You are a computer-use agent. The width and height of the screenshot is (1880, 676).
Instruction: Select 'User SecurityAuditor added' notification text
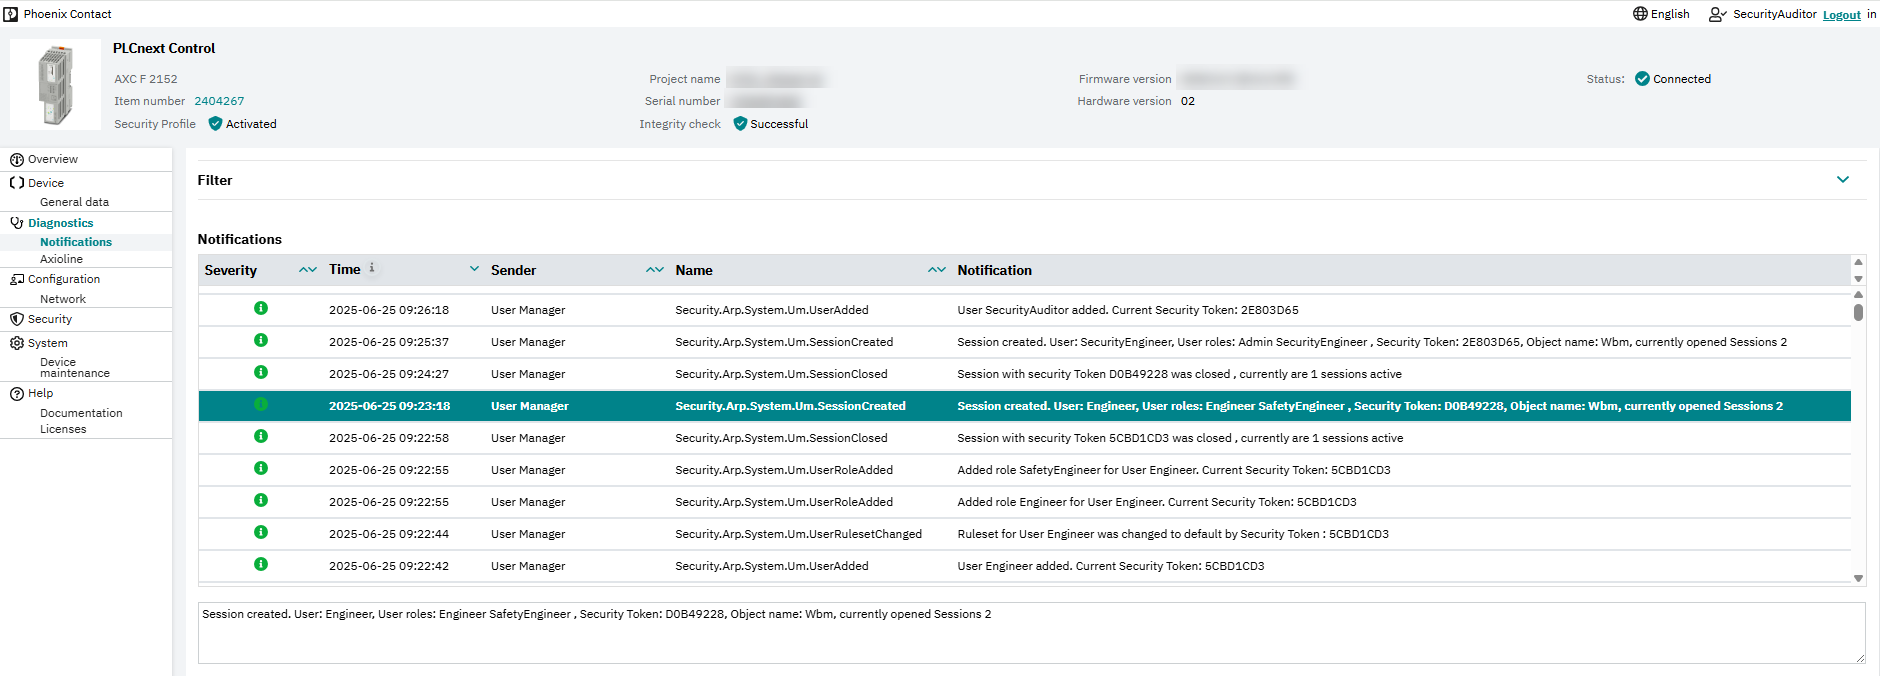[x=1128, y=310]
